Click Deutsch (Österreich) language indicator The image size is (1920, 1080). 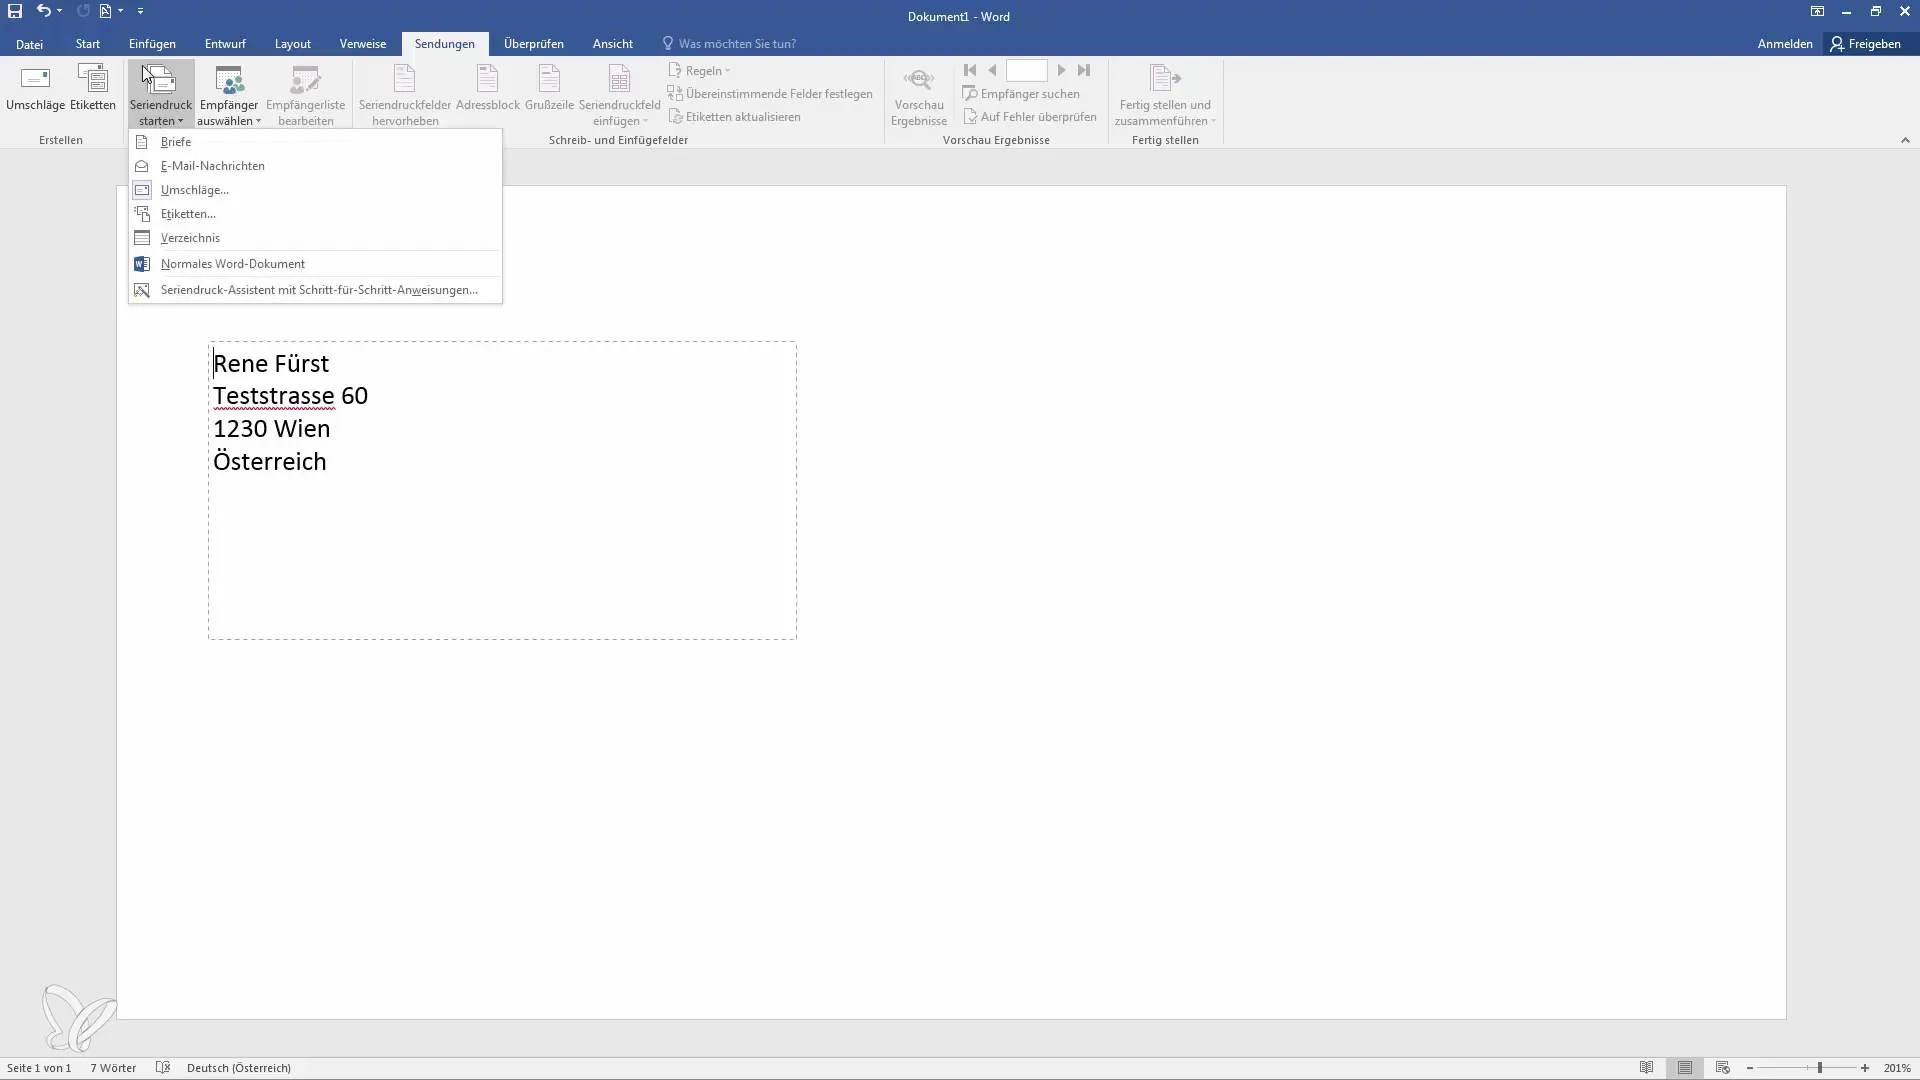point(239,1068)
